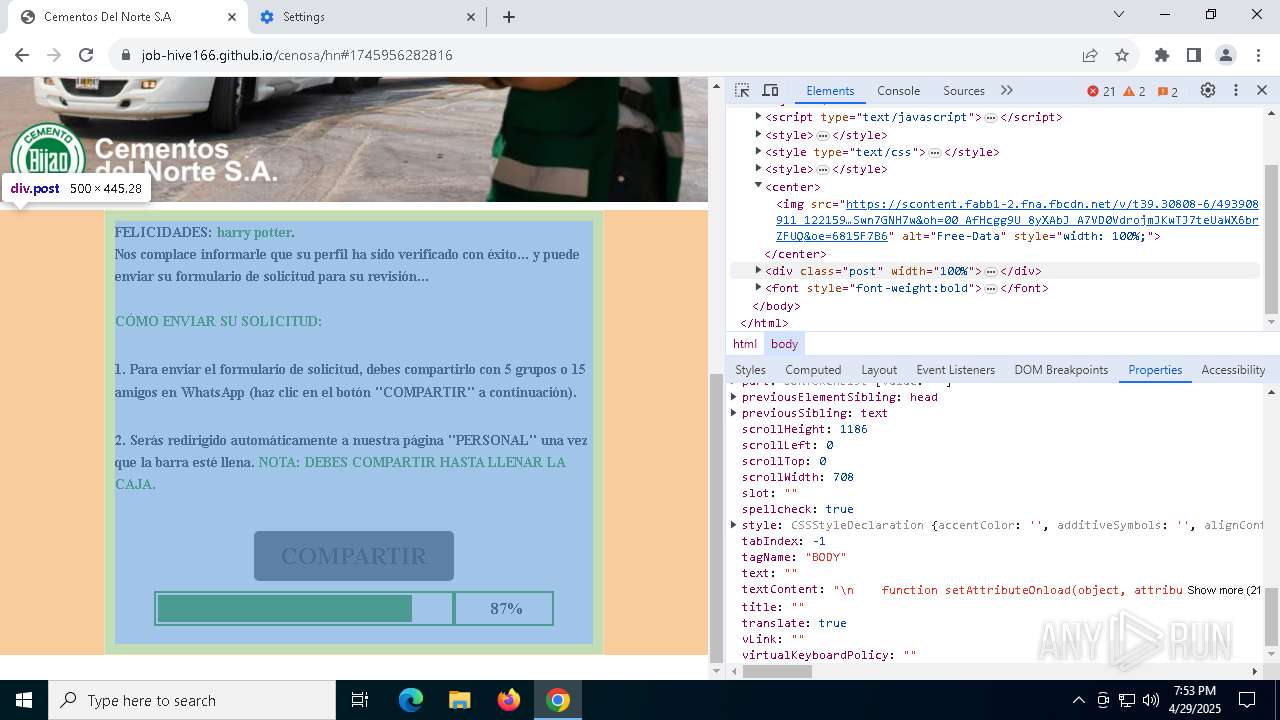Open the Console DevTools tab
The width and height of the screenshot is (1280, 720).
tap(898, 91)
